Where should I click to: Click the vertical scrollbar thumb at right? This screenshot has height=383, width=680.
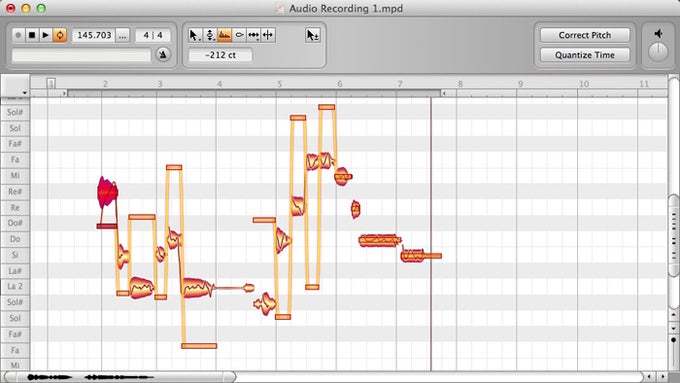[673, 236]
